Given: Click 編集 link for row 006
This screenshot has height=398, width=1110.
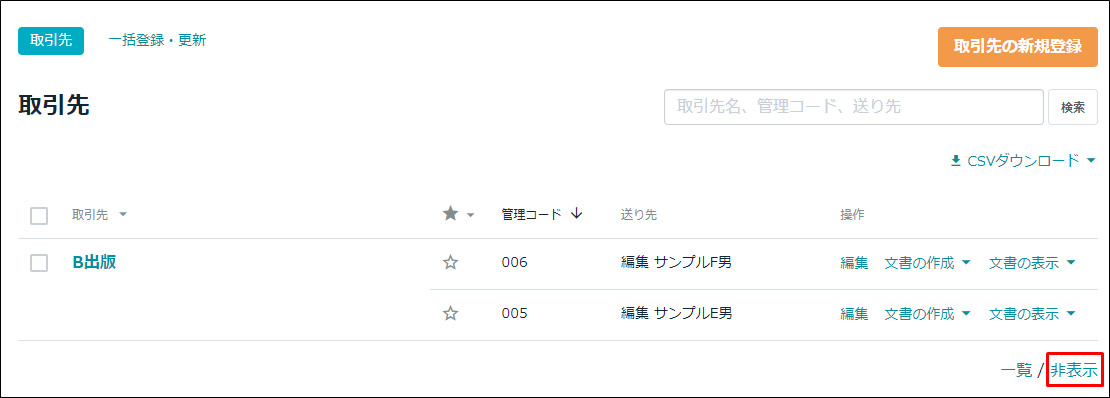Looking at the screenshot, I should click(854, 263).
